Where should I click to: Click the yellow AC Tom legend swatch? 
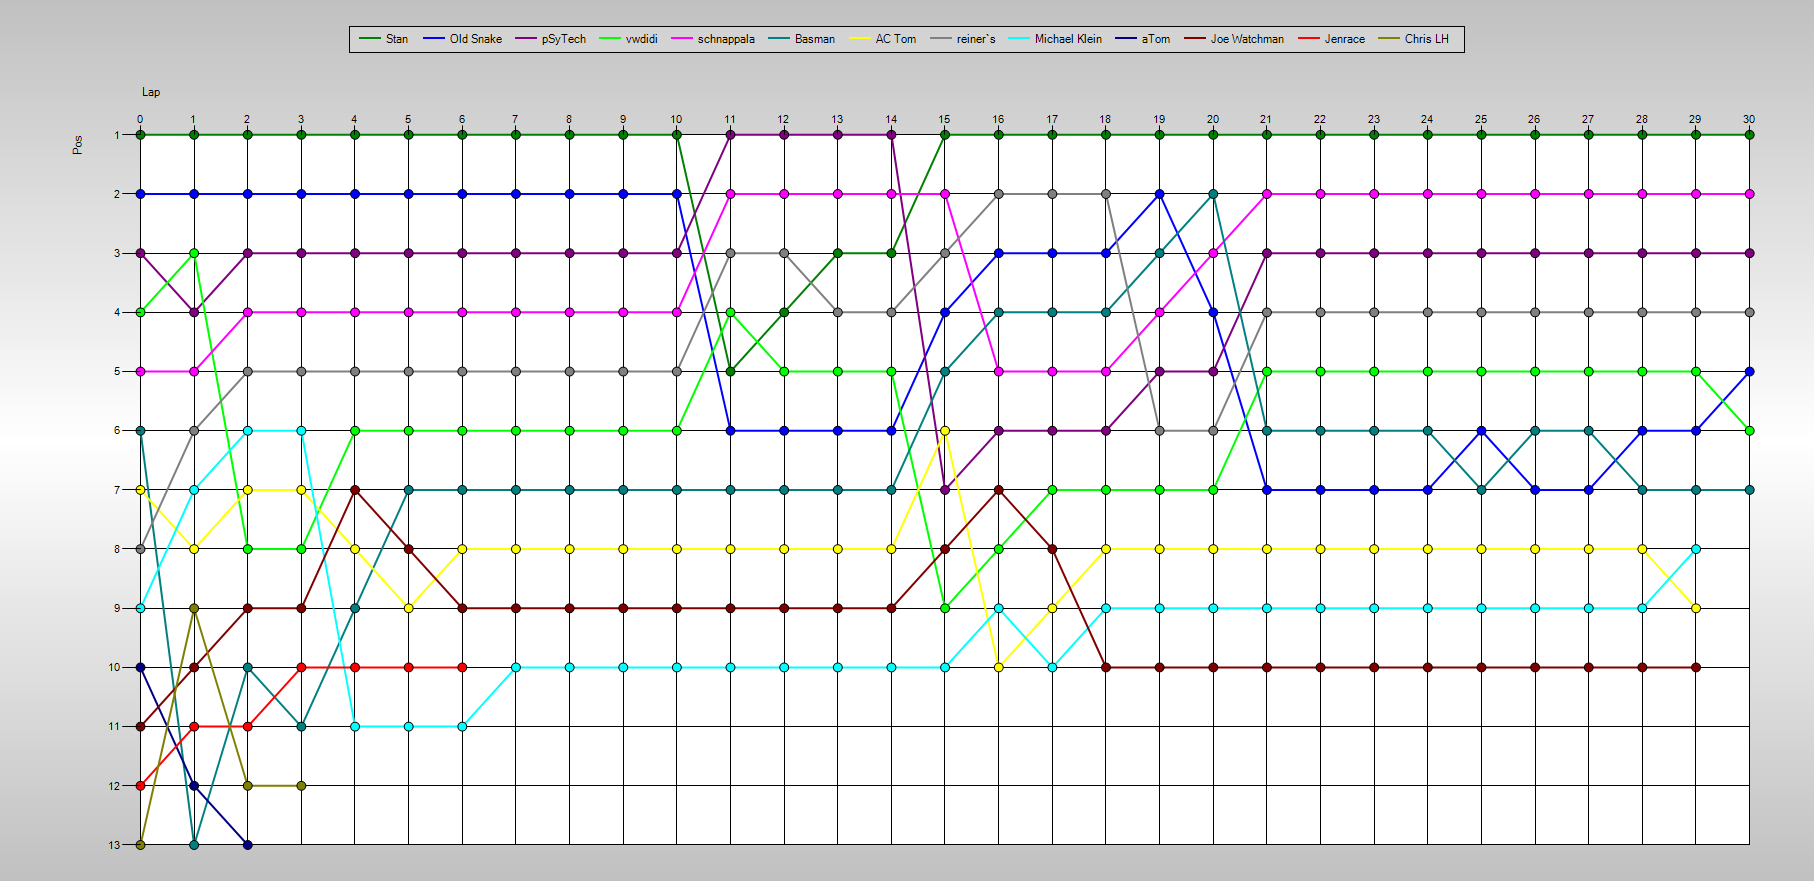pyautogui.click(x=859, y=39)
